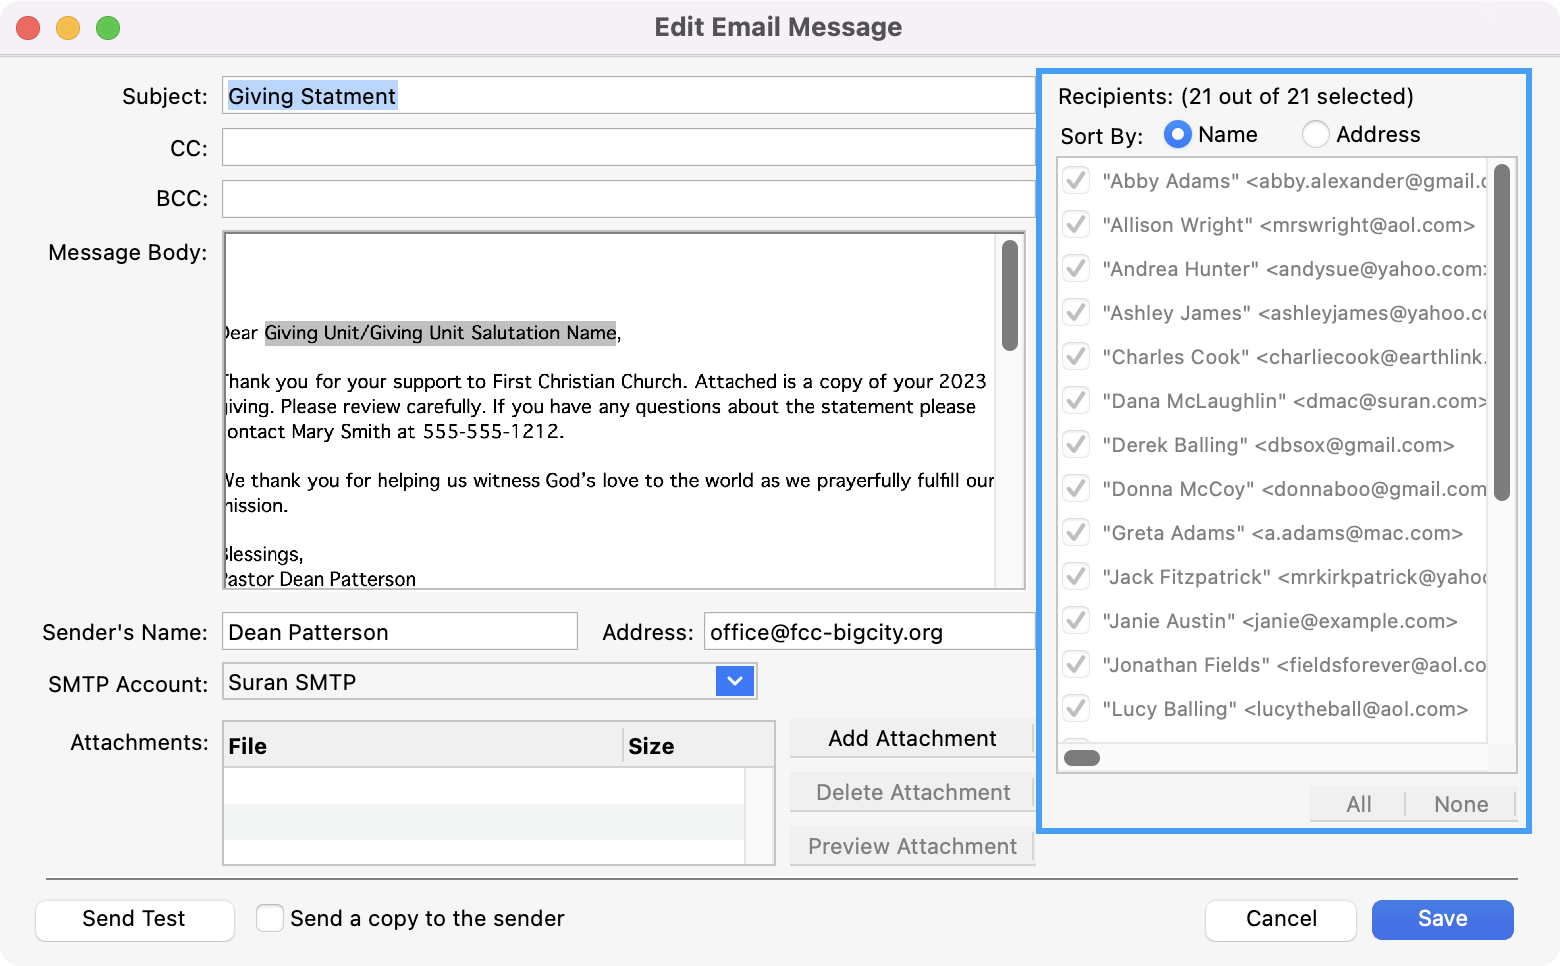
Task: Select the Name sort radio button
Action: coord(1178,134)
